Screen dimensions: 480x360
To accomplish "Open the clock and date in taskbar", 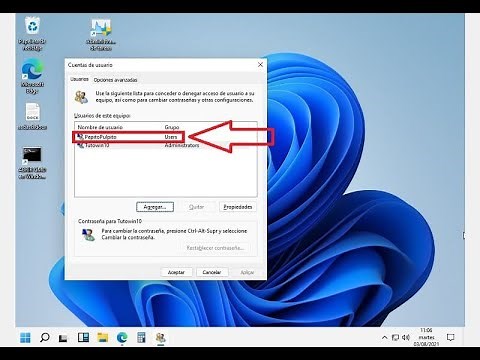I will (426, 337).
